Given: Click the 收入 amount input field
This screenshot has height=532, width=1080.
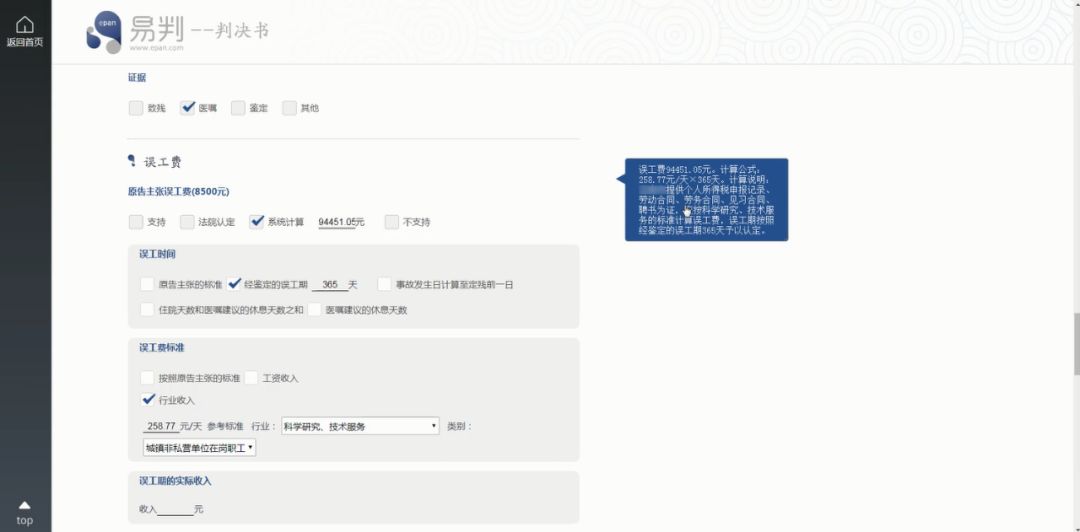Looking at the screenshot, I should click(x=176, y=509).
